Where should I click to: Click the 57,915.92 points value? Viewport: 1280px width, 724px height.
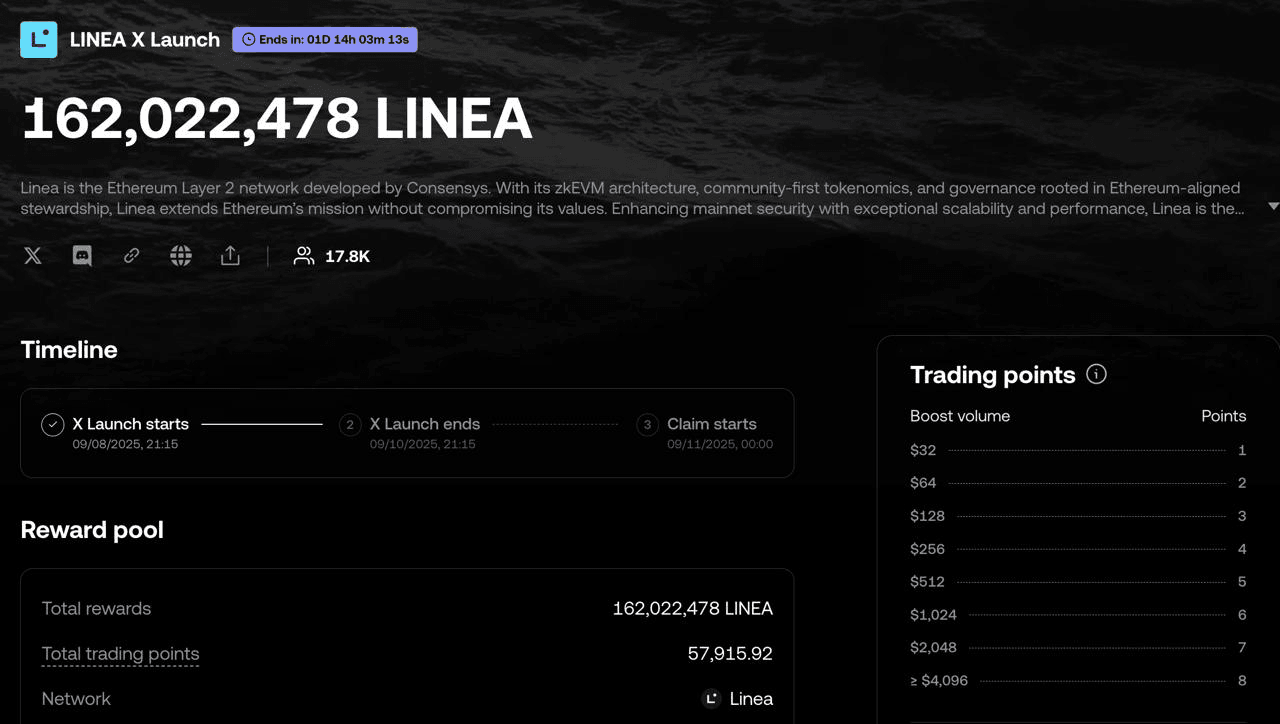[730, 654]
